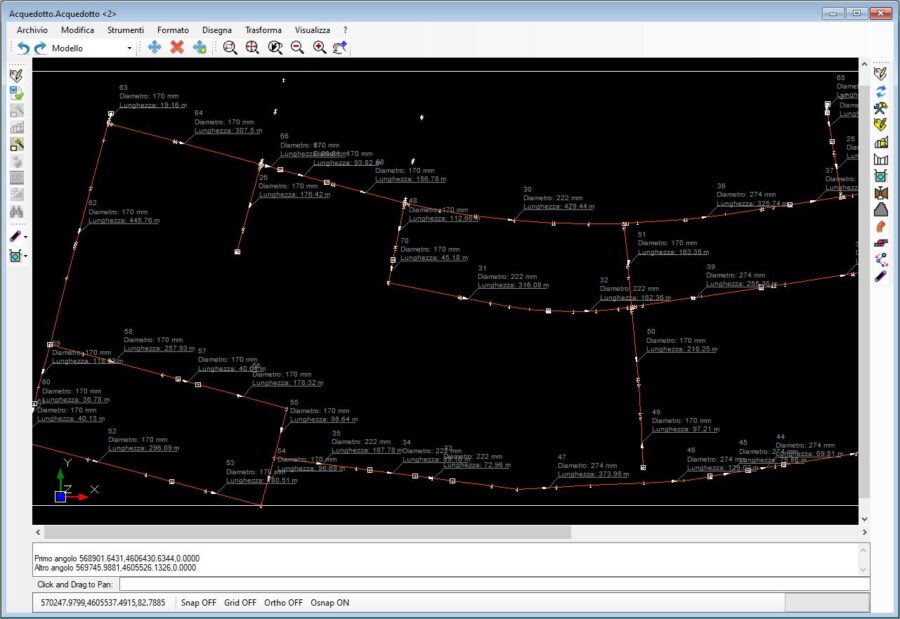
Task: Open the Trasforma menu
Action: [263, 30]
